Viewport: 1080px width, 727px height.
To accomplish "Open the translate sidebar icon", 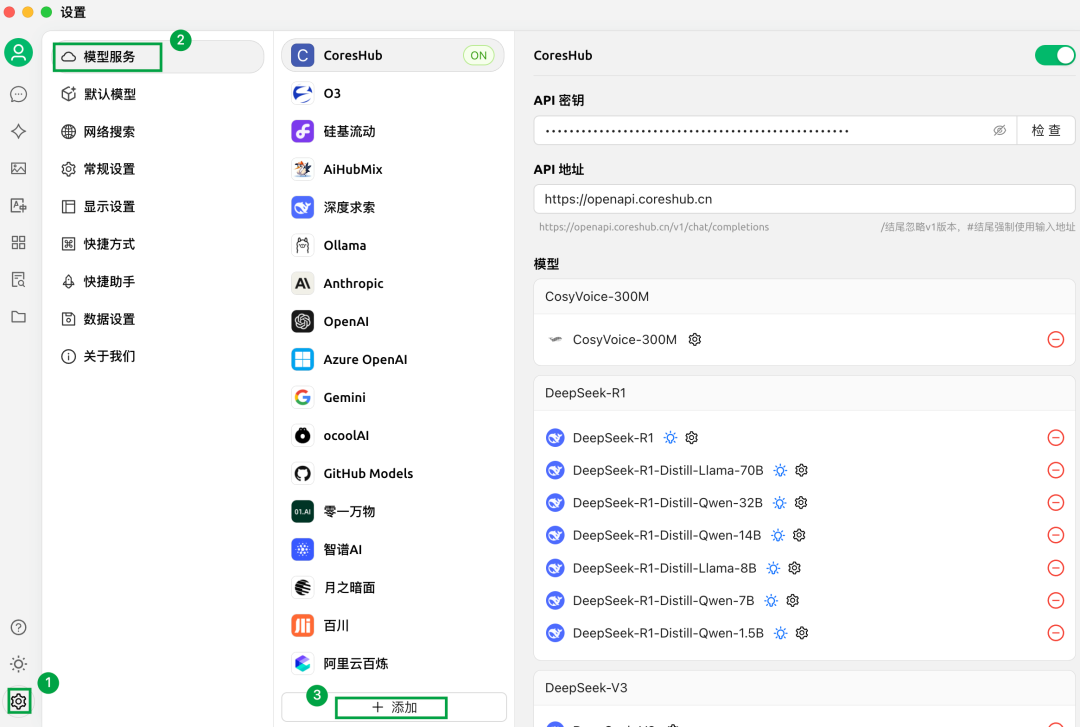I will pos(19,205).
